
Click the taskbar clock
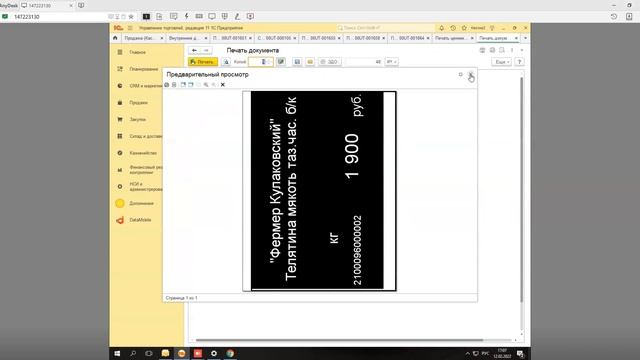pyautogui.click(x=502, y=353)
